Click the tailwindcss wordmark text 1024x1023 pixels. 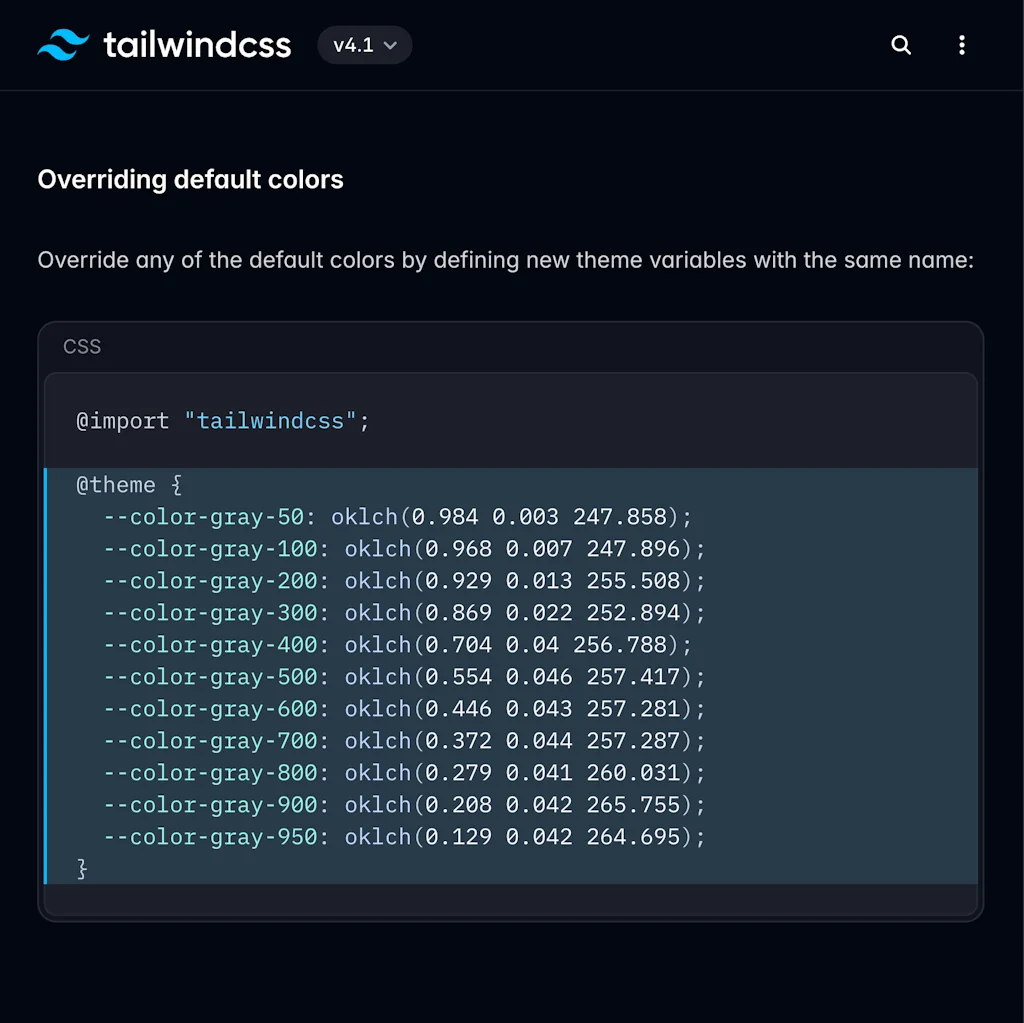197,45
